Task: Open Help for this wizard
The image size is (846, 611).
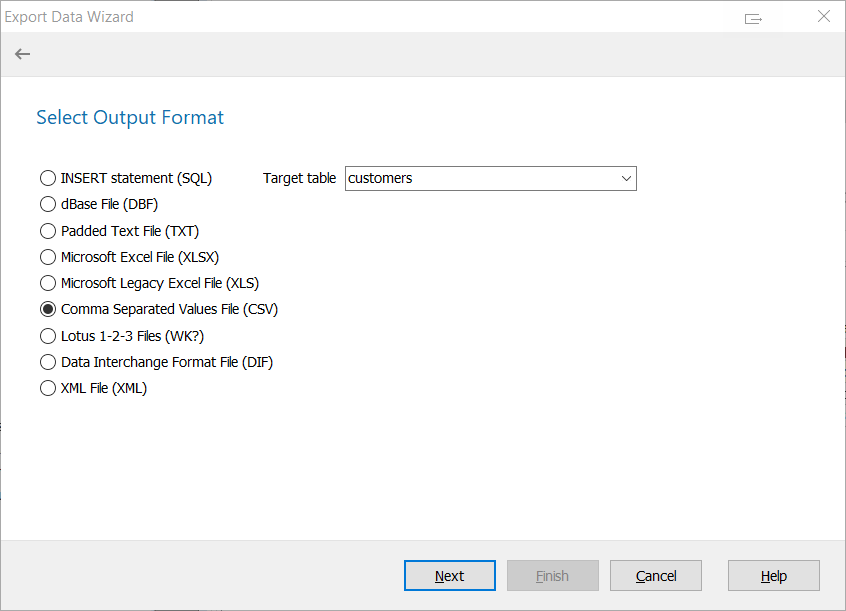Action: coord(773,576)
